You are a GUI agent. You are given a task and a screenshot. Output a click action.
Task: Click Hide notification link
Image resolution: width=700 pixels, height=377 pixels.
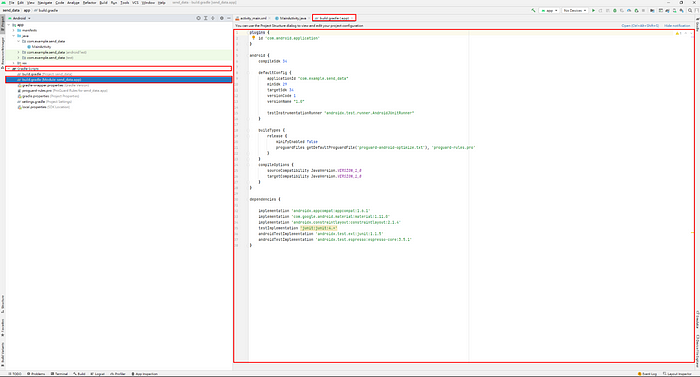(x=677, y=26)
